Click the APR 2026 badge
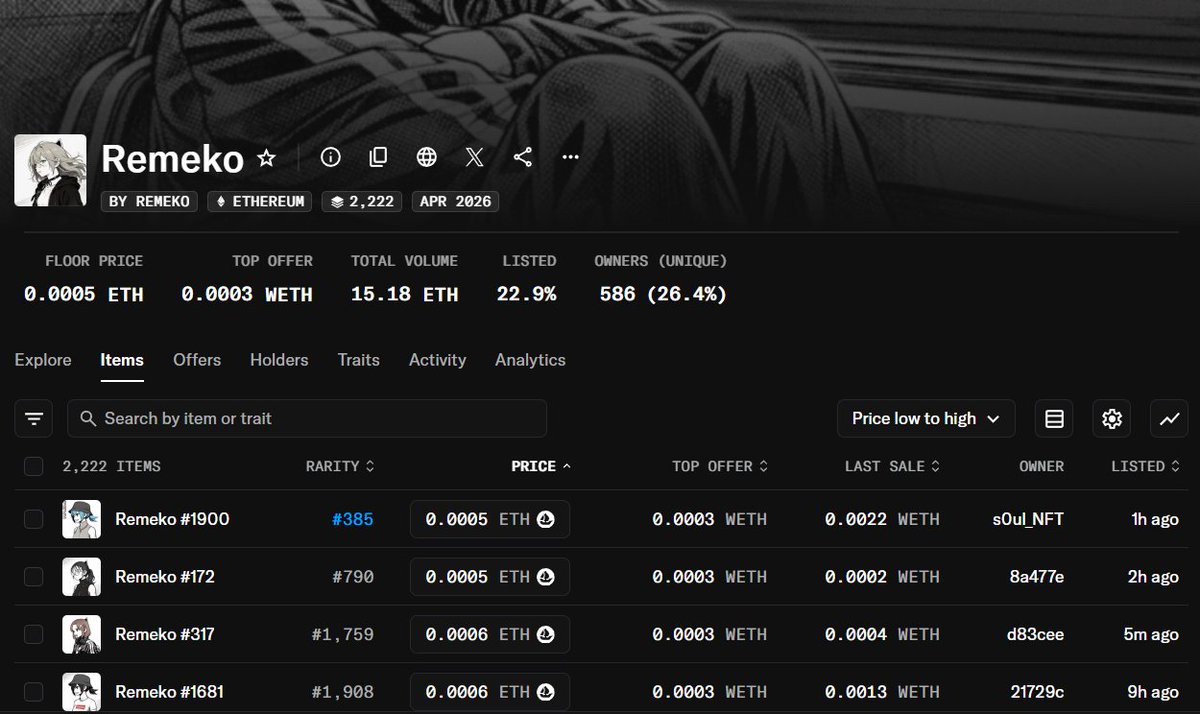1200x714 pixels. [455, 201]
